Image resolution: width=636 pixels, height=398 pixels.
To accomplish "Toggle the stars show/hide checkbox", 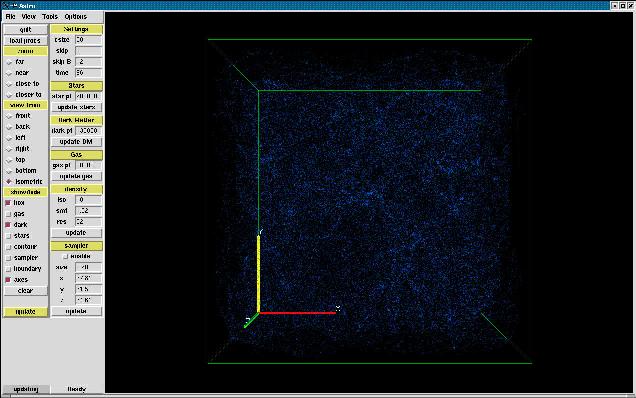I will (8, 236).
